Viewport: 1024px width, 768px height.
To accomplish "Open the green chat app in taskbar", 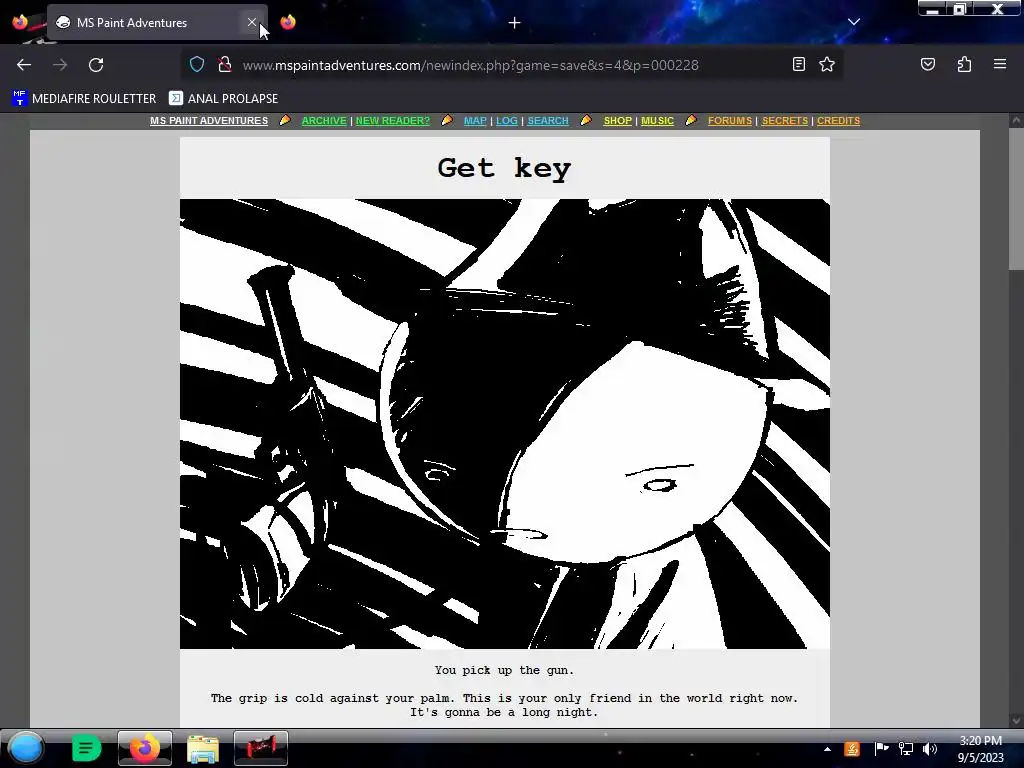I will tap(86, 748).
